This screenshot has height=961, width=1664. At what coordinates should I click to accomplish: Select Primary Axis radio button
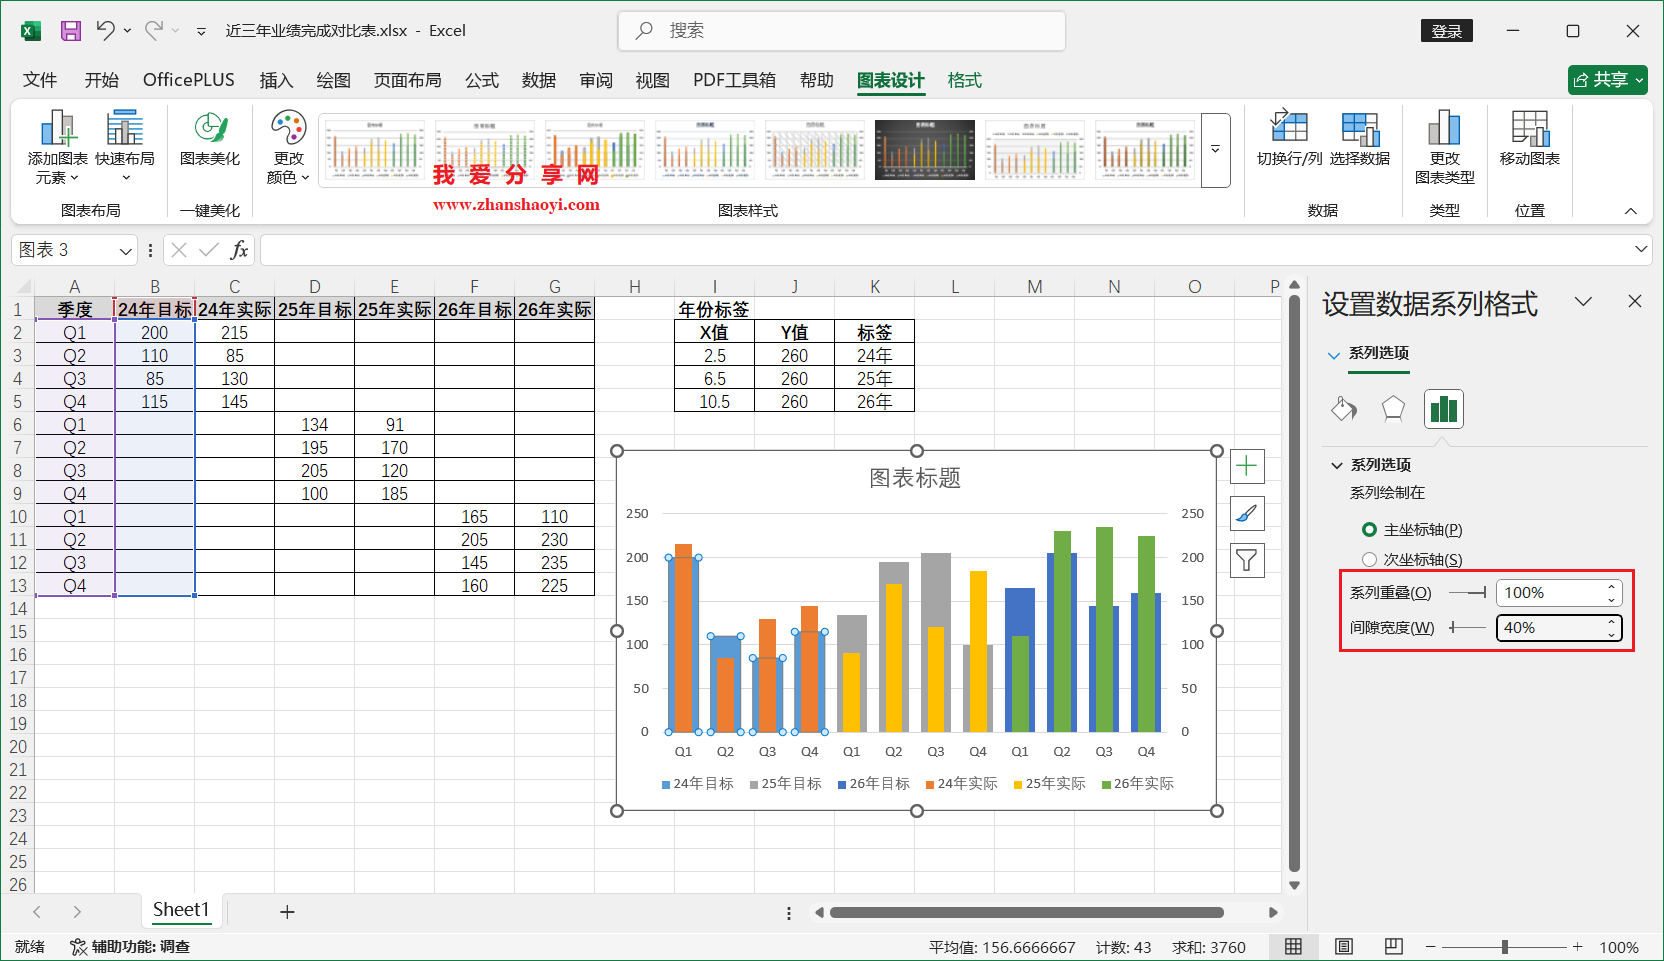point(1370,530)
